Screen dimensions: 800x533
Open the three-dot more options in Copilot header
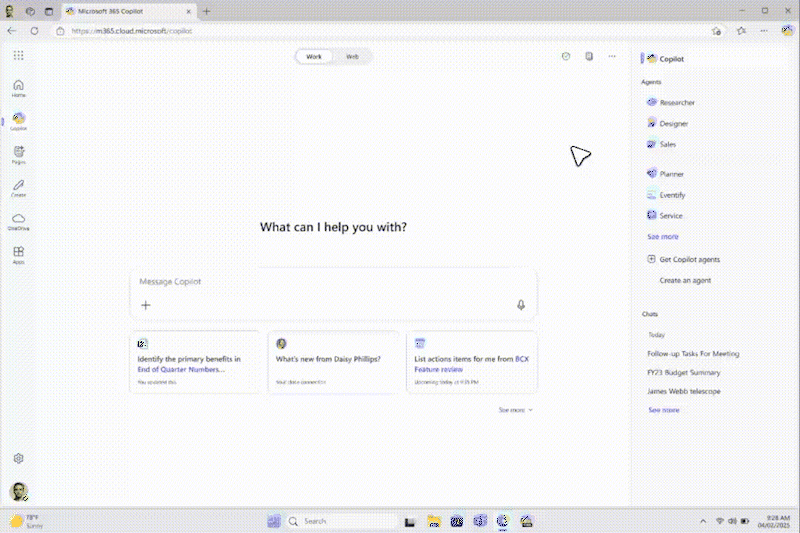pos(612,56)
